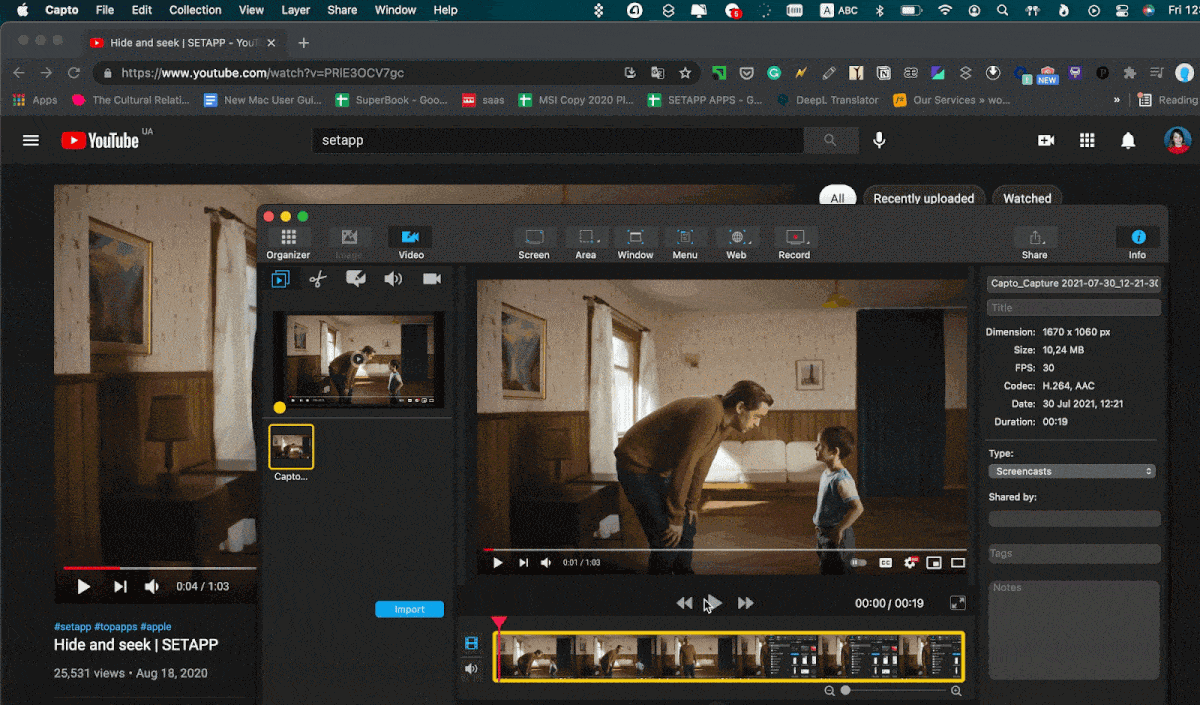Image resolution: width=1200 pixels, height=705 pixels.
Task: Select the audio track speaker icon
Action: [x=471, y=669]
